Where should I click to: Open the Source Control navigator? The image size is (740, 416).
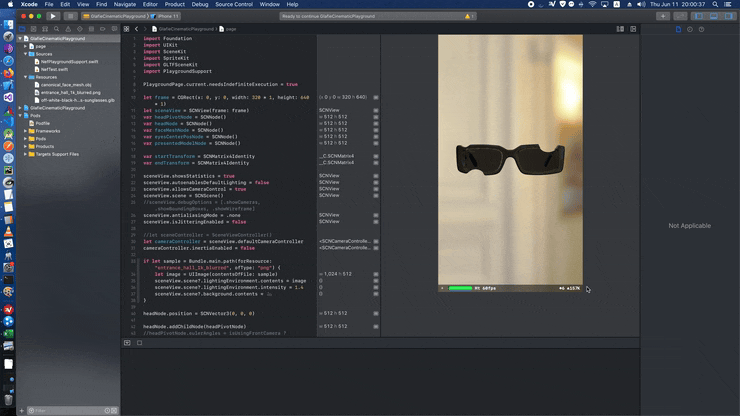tap(34, 29)
